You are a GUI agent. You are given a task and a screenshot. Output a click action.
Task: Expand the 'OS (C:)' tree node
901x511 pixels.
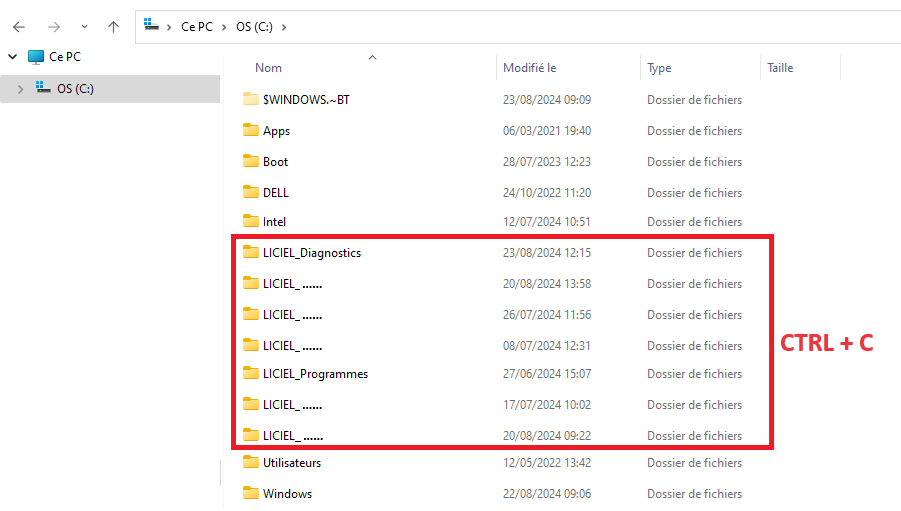(21, 89)
